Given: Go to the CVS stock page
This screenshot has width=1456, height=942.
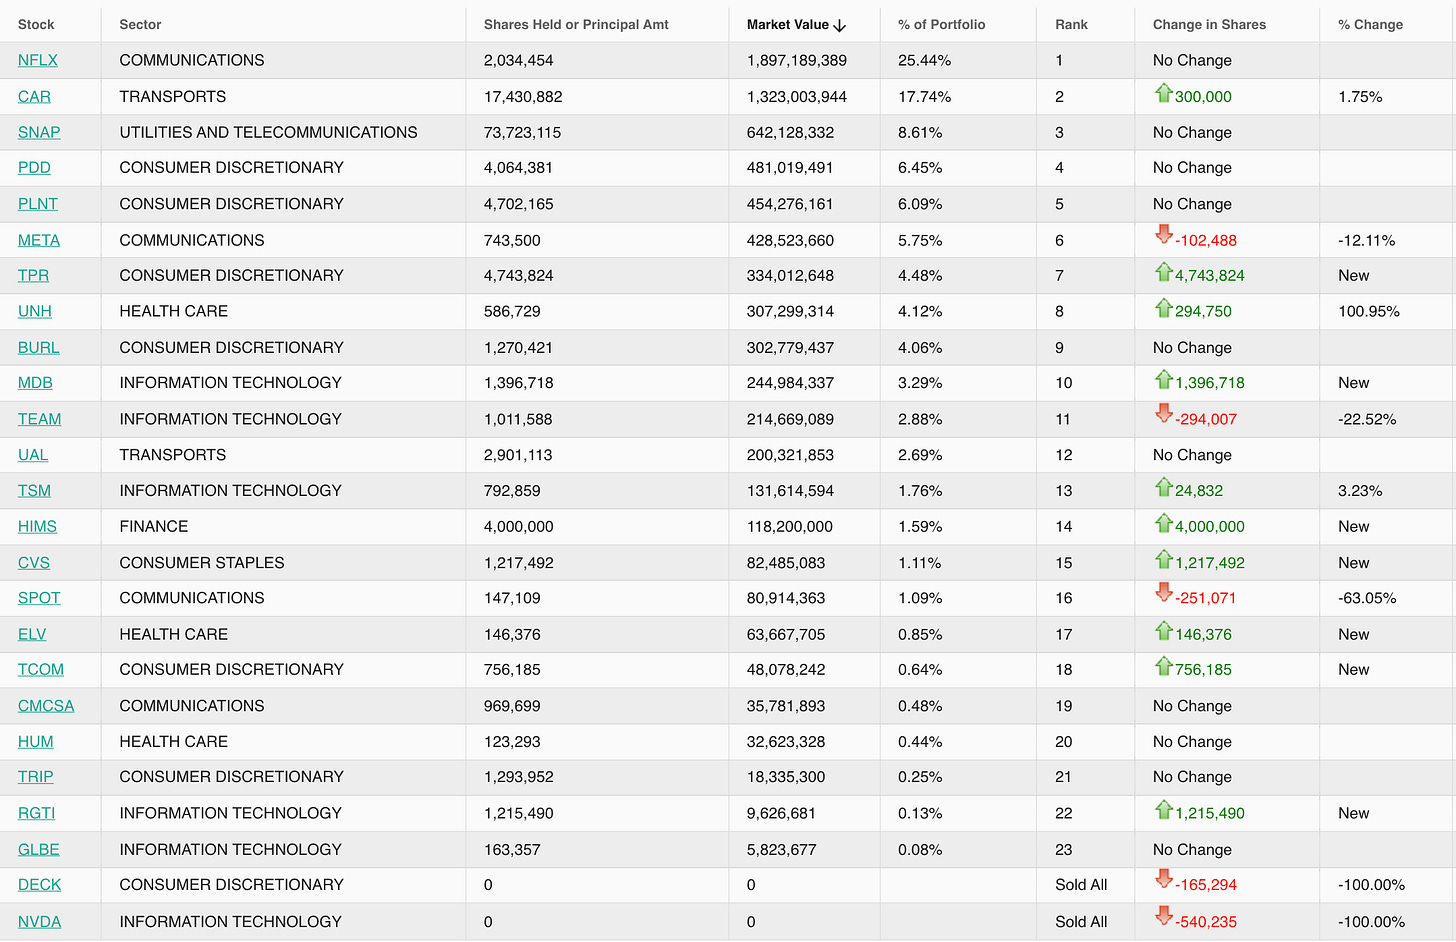Looking at the screenshot, I should pyautogui.click(x=34, y=562).
